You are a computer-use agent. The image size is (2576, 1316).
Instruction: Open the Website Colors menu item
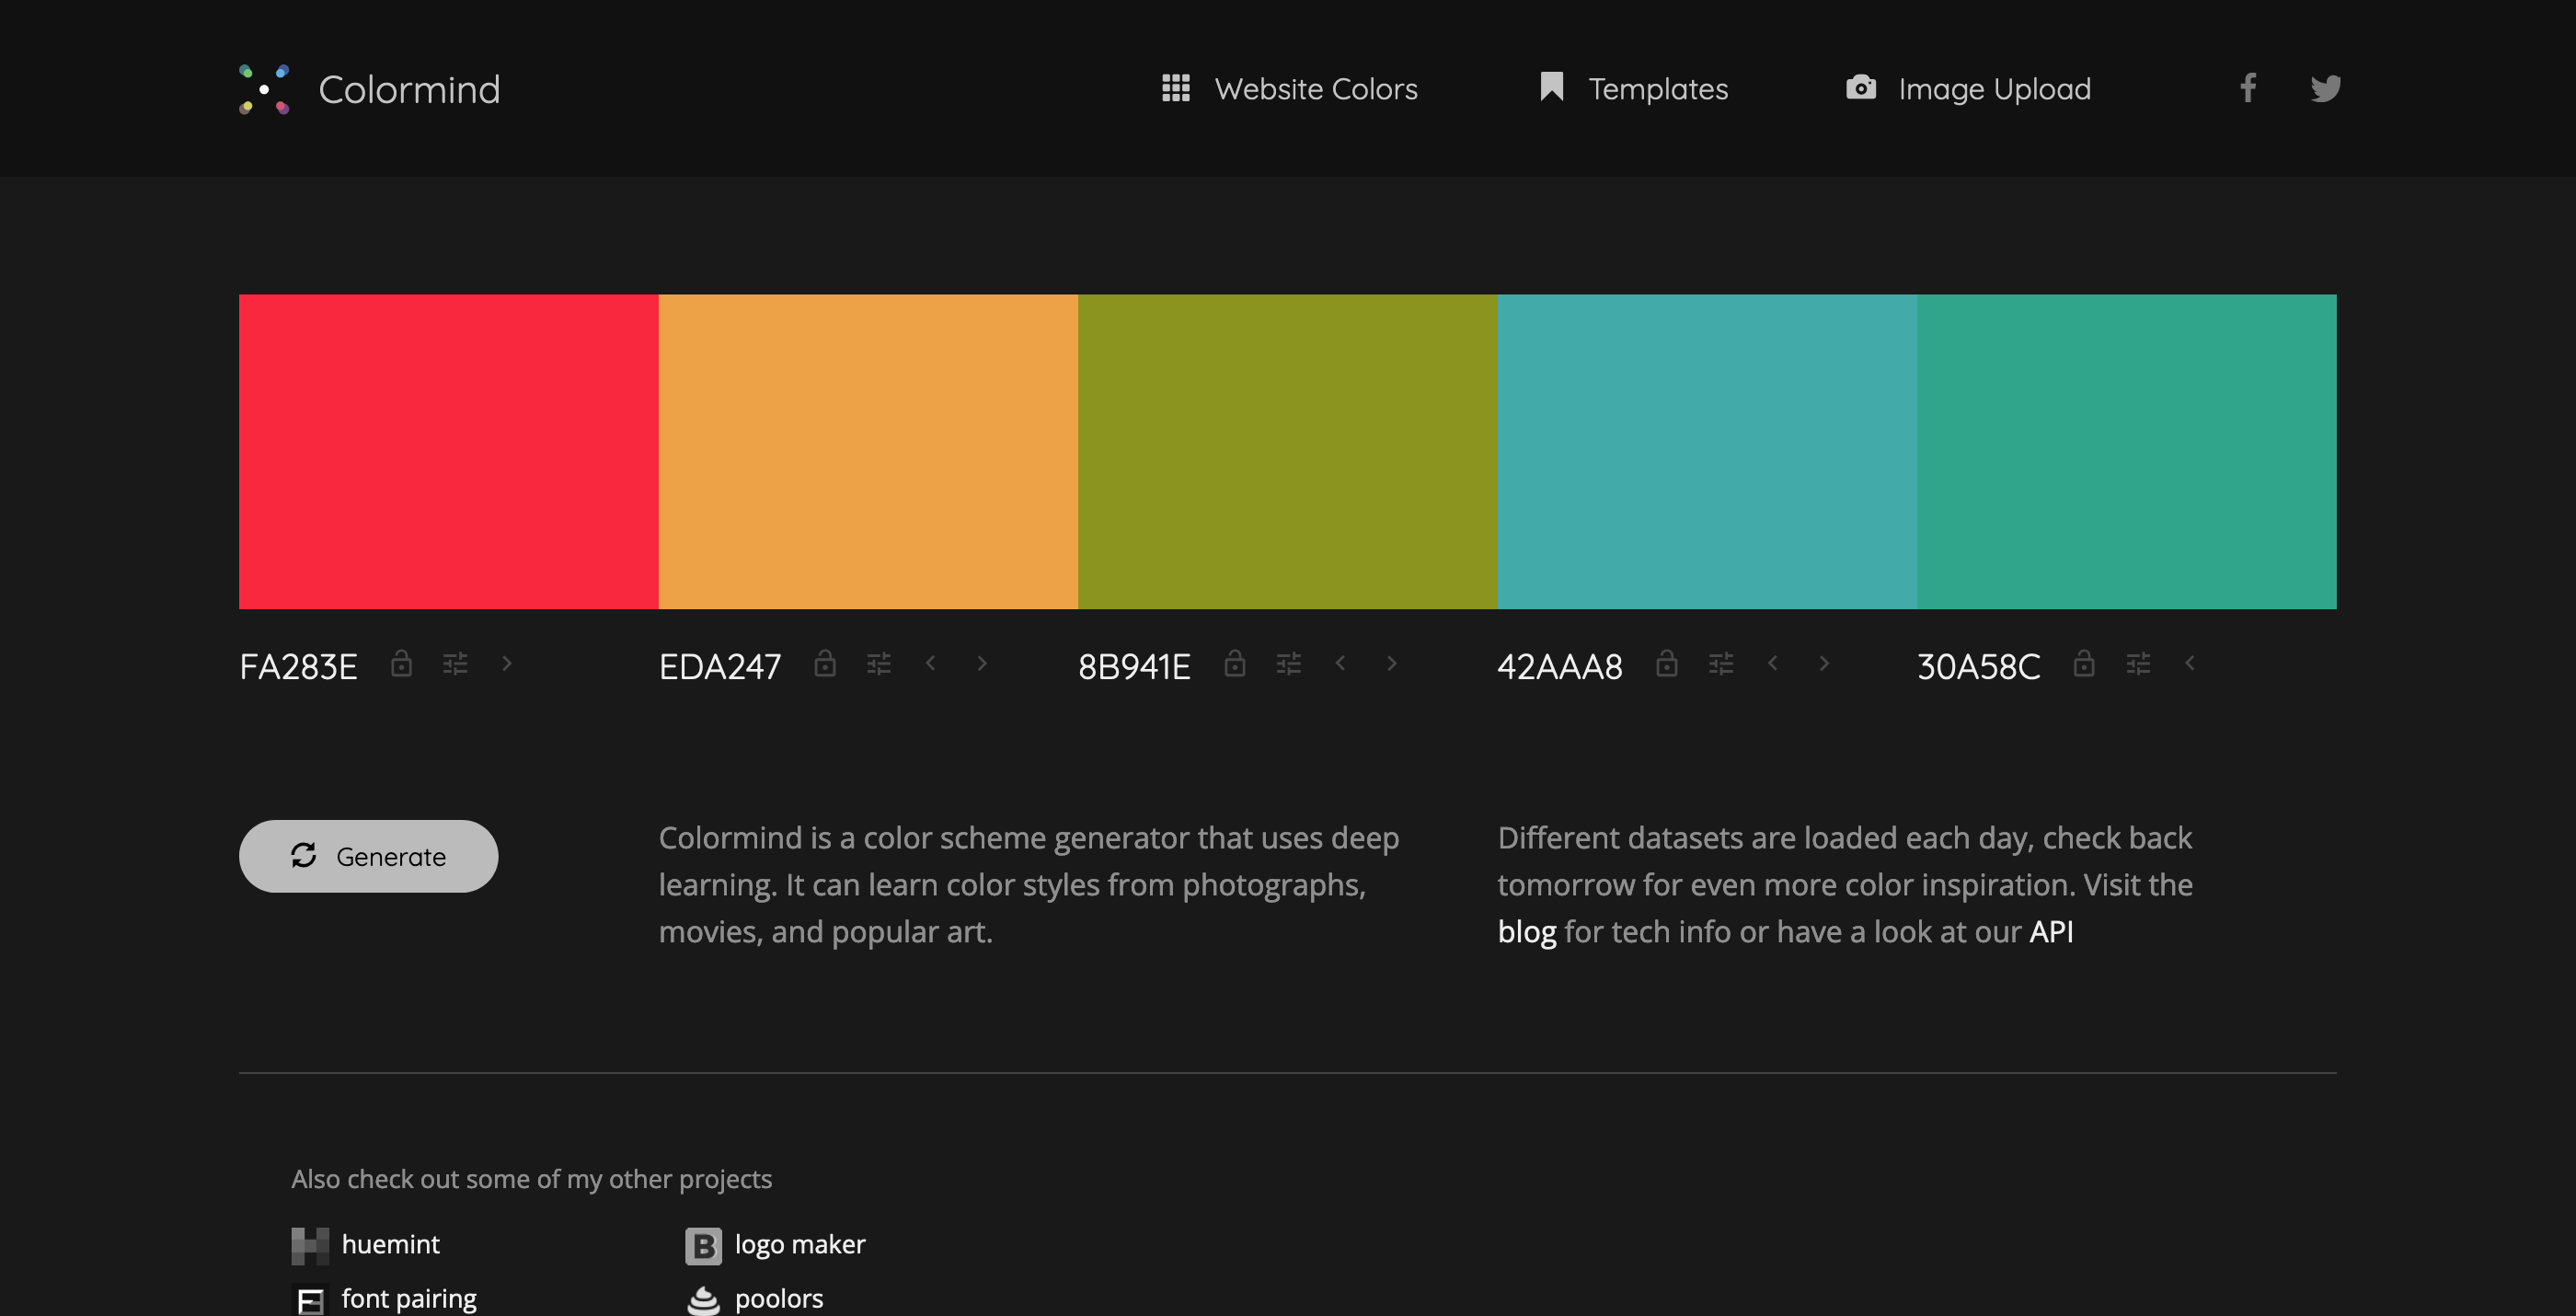[x=1316, y=89]
